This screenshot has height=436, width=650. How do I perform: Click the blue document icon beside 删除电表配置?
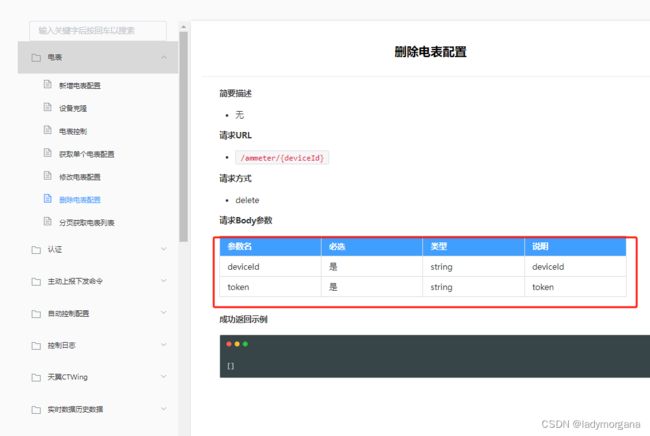[x=48, y=199]
